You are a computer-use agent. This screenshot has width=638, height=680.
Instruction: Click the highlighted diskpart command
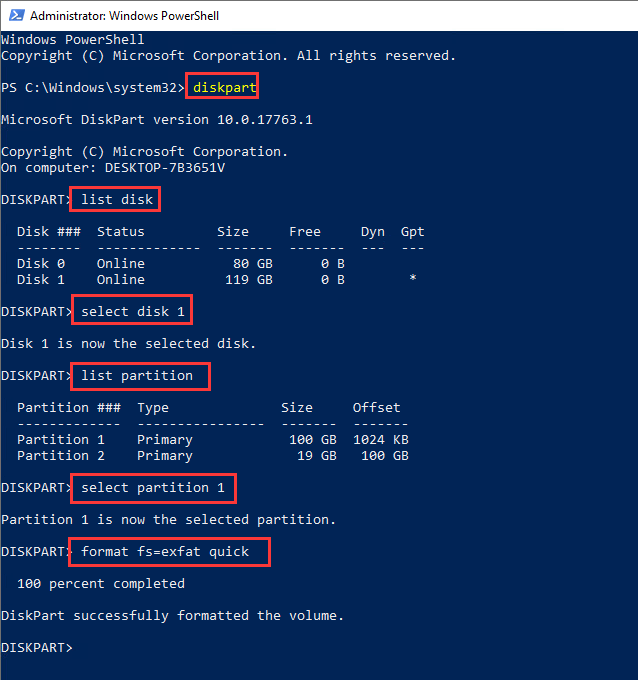click(x=225, y=88)
